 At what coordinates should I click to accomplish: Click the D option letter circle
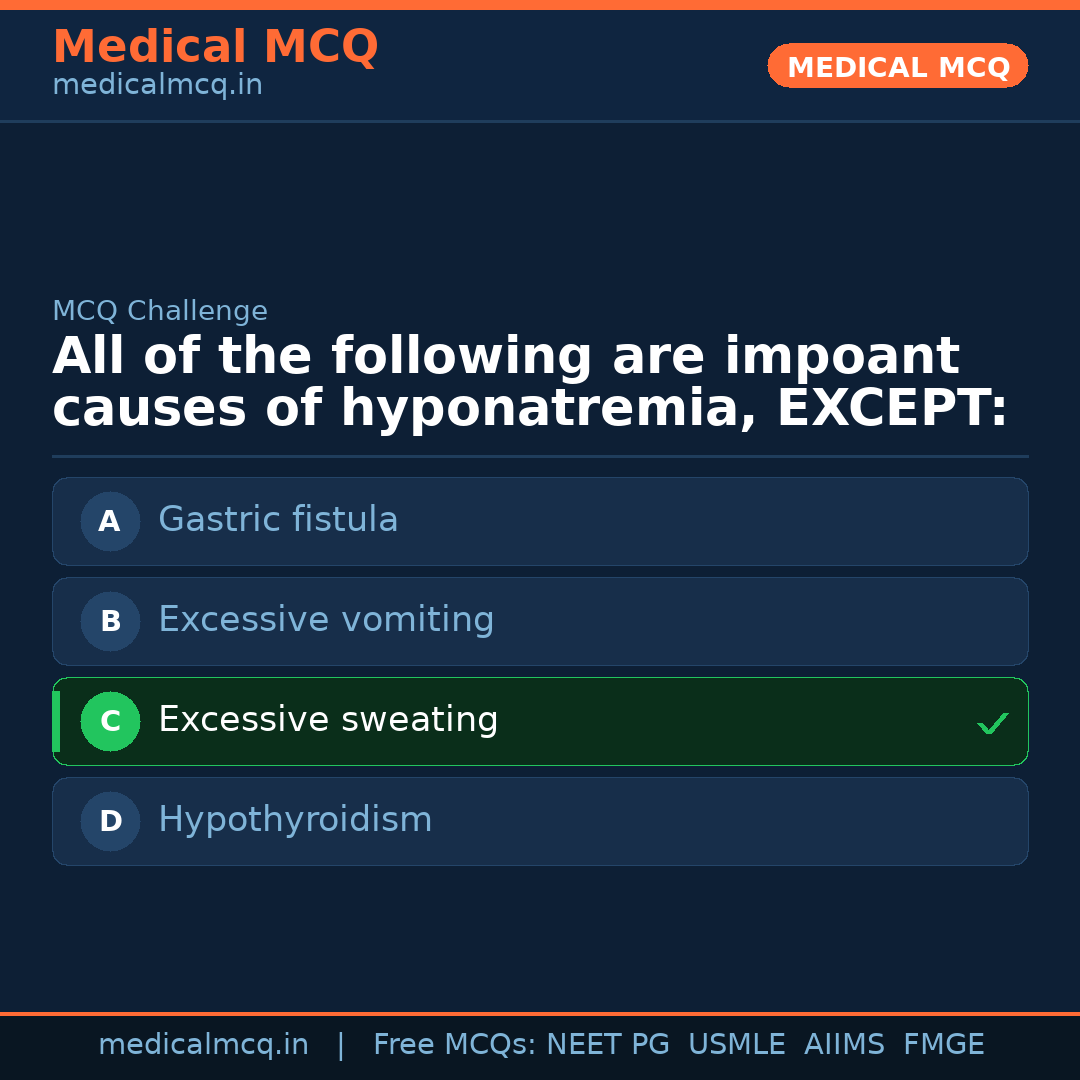(x=110, y=821)
